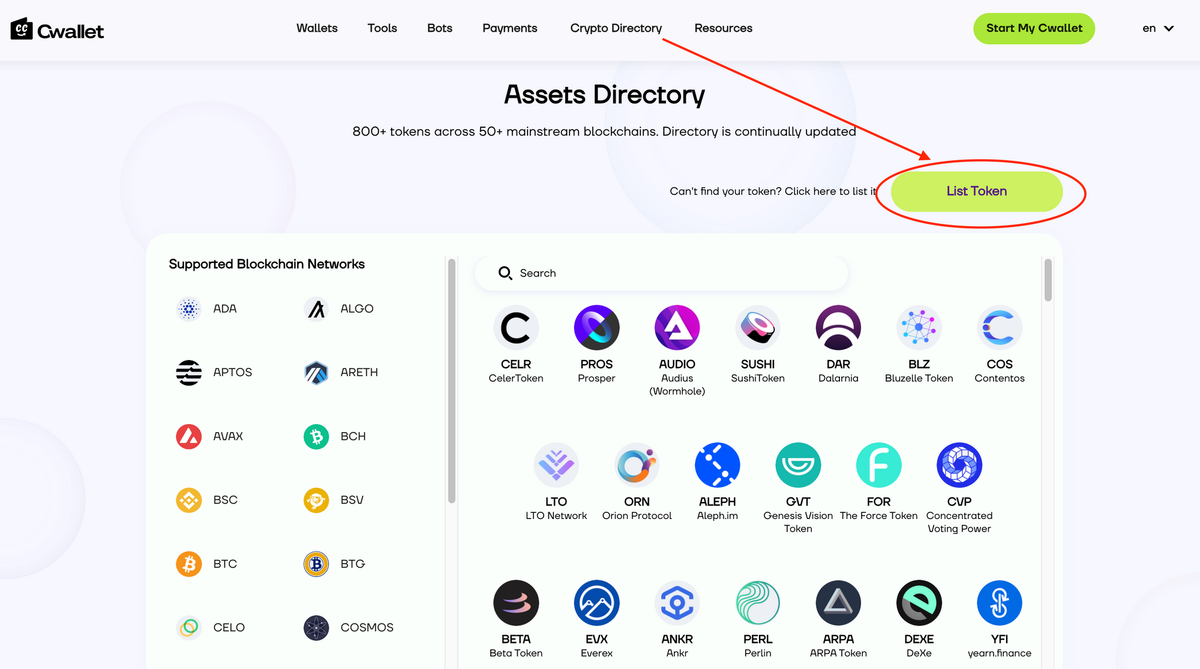
Task: Focus the token Search field
Action: point(661,273)
